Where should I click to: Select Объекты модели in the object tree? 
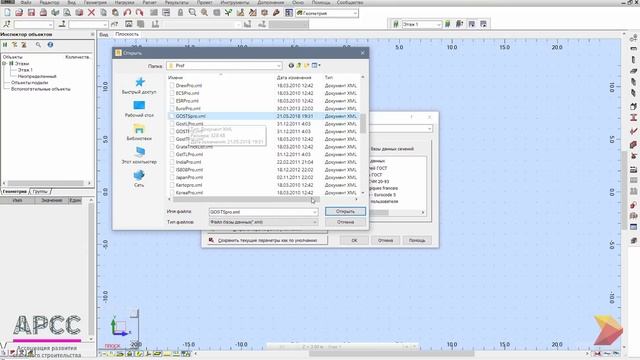click(29, 82)
